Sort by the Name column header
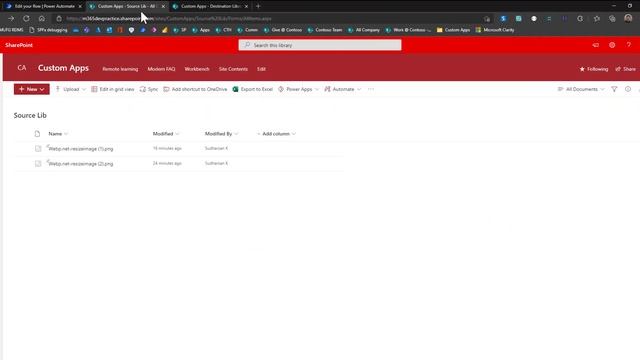The height and width of the screenshot is (360, 640). pos(58,134)
